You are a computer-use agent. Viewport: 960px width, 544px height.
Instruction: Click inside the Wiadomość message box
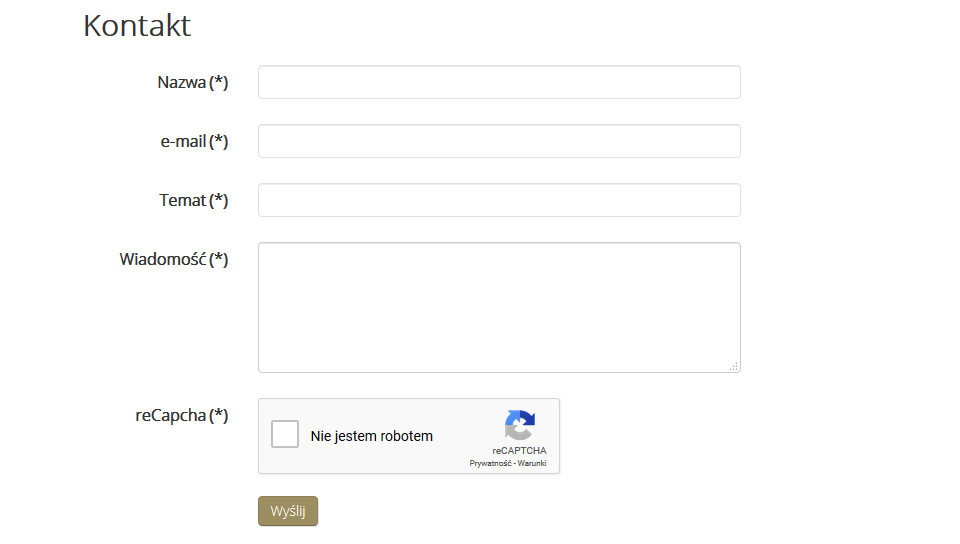click(x=499, y=307)
